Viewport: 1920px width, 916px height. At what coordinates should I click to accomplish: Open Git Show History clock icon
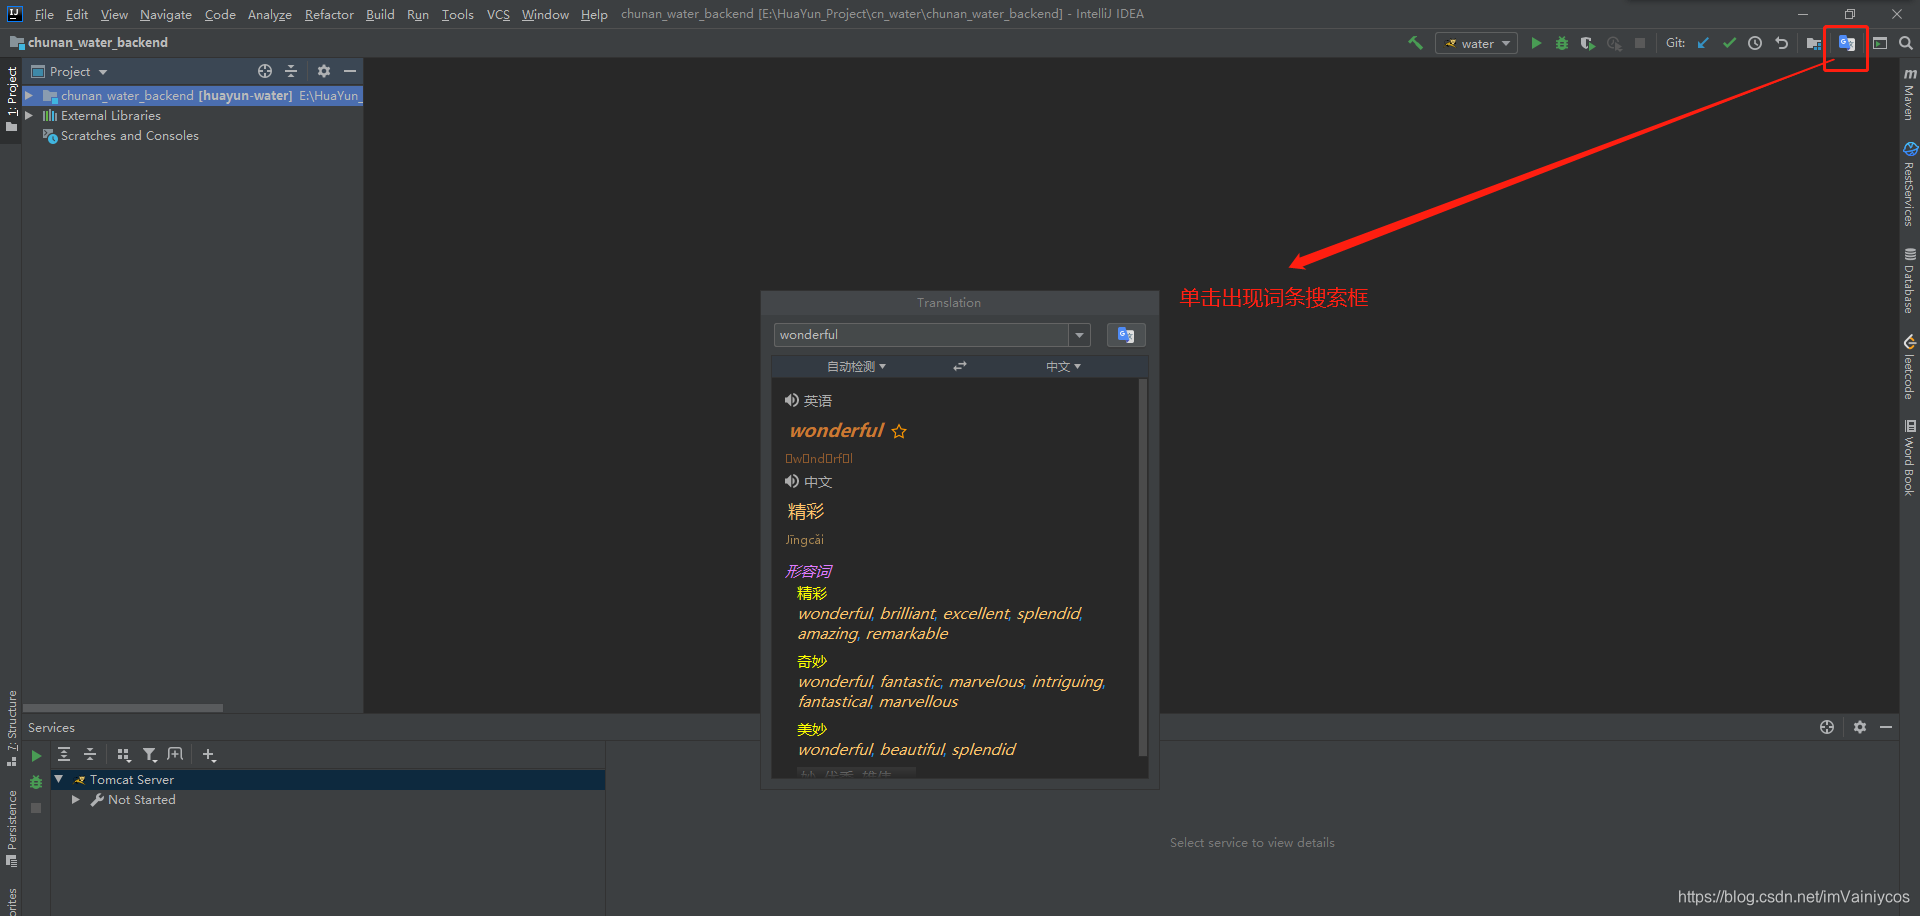pos(1755,43)
